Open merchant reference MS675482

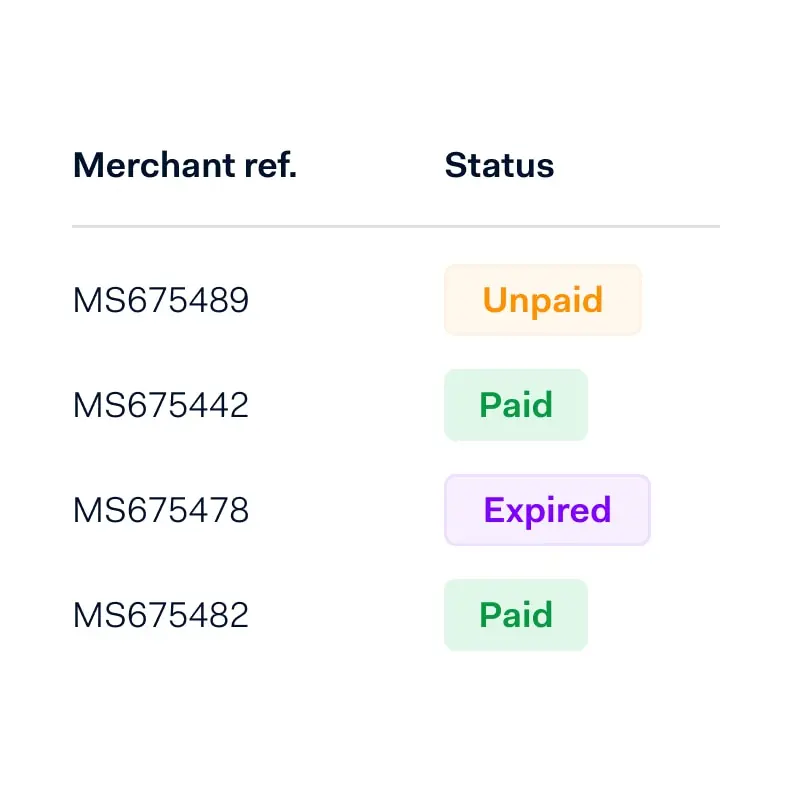(x=160, y=615)
